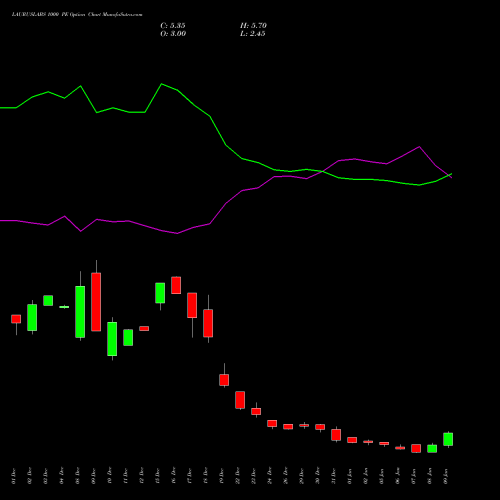
Task: Click the LAURUSLABS 1000 PE chart title
Action: pos(77,15)
